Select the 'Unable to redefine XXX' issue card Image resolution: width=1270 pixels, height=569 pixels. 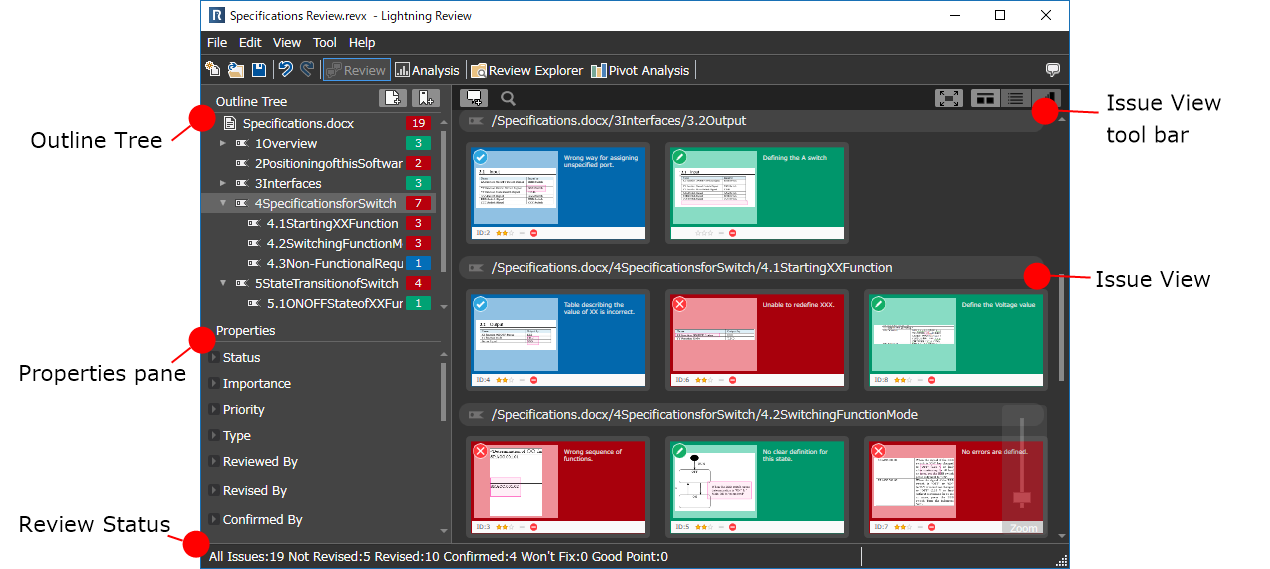(757, 338)
